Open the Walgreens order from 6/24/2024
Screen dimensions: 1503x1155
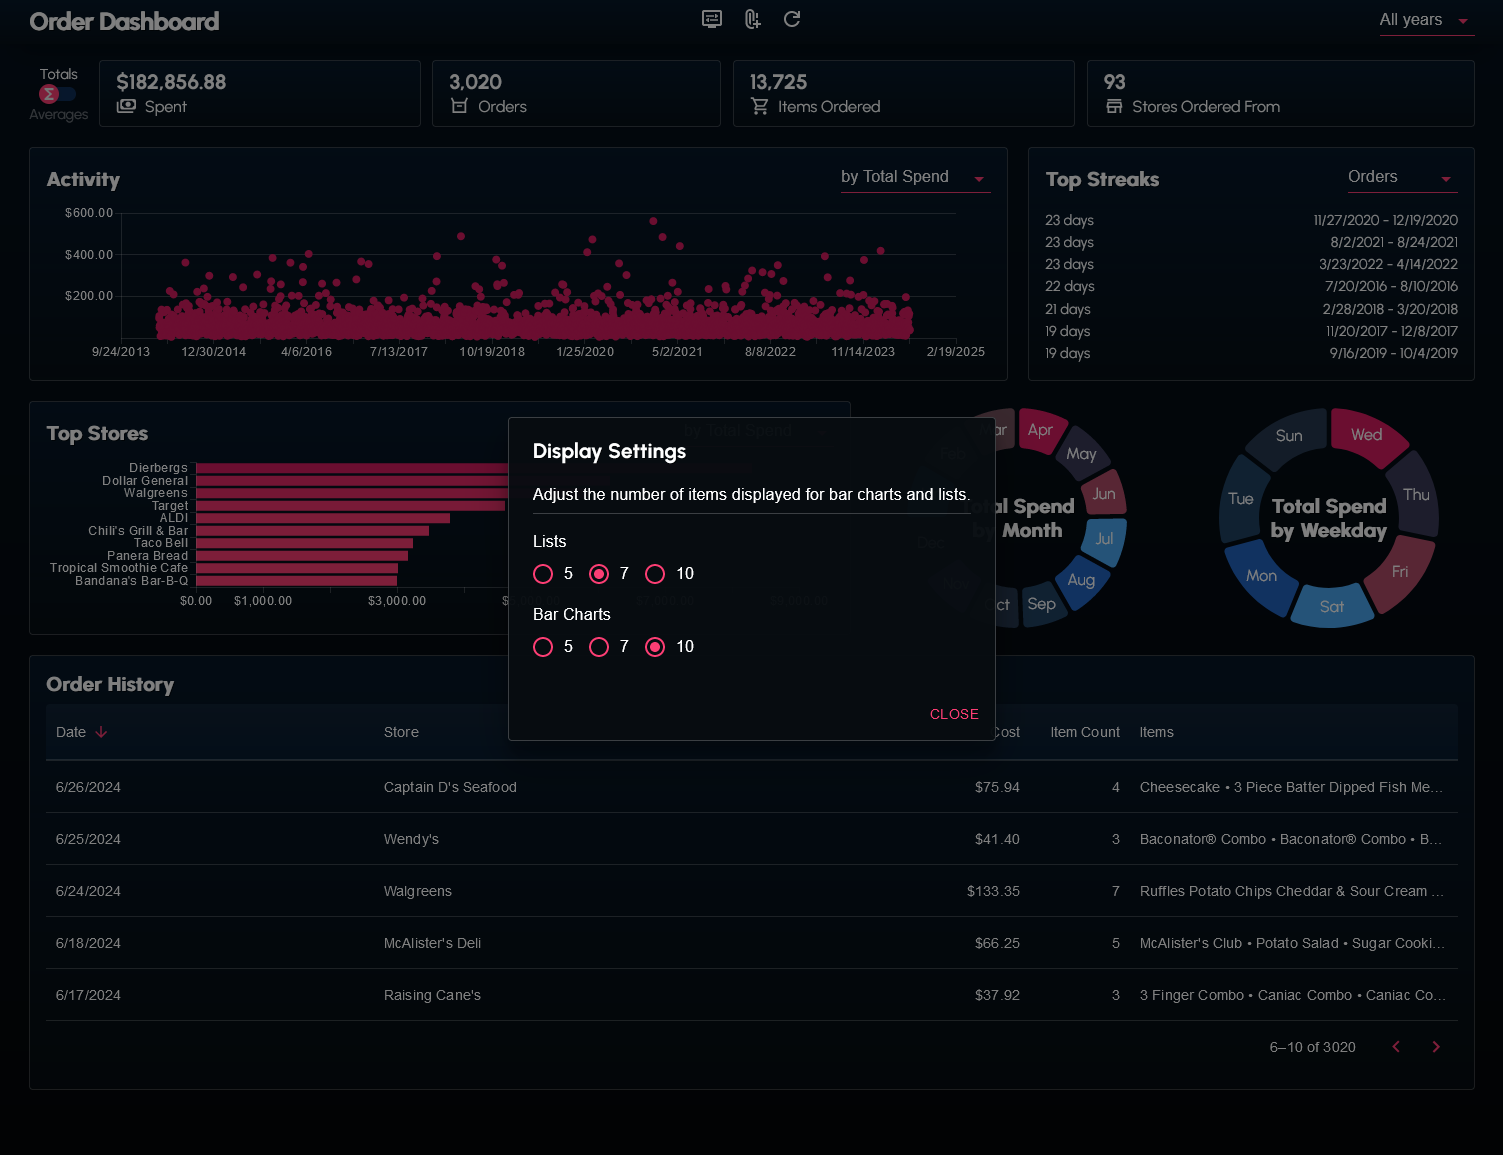click(418, 891)
